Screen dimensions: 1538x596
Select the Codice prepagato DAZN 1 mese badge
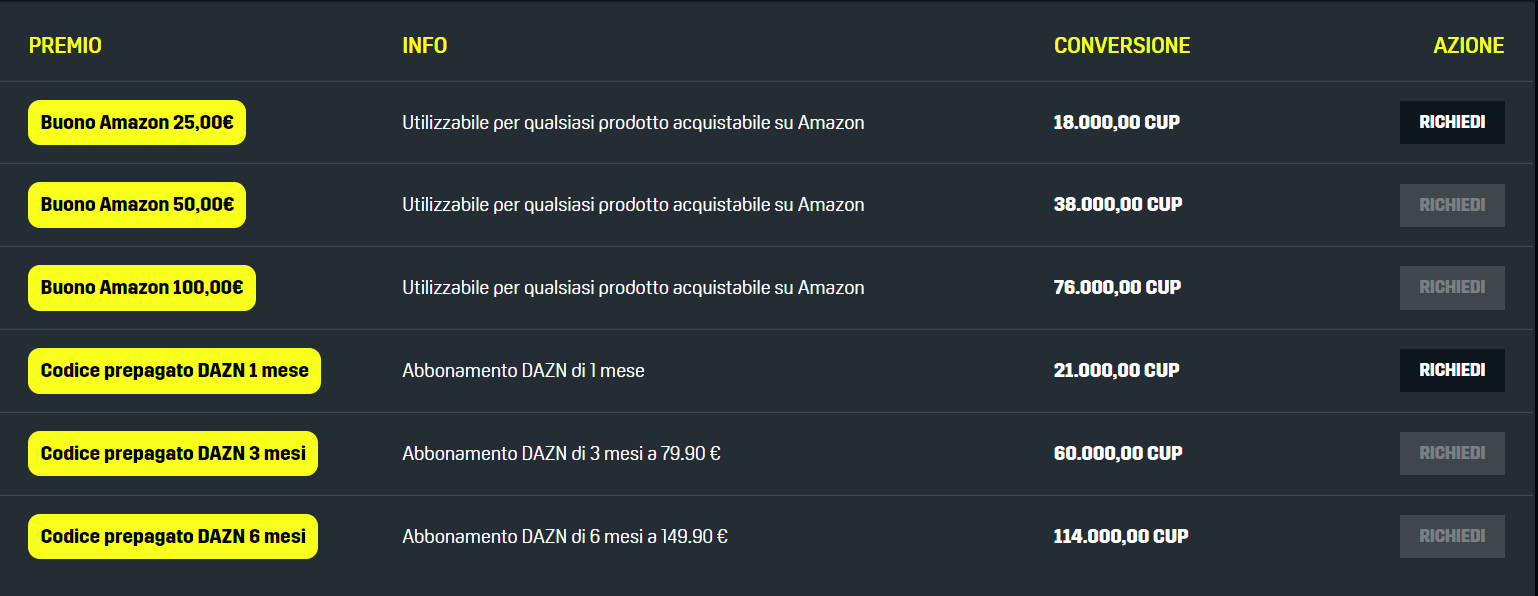pos(174,370)
